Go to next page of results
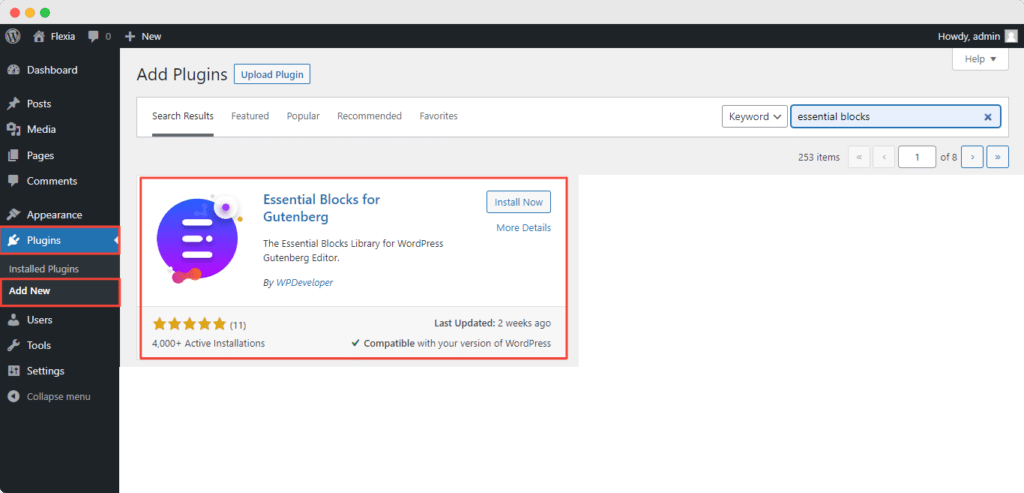The width and height of the screenshot is (1024, 493). pos(971,157)
